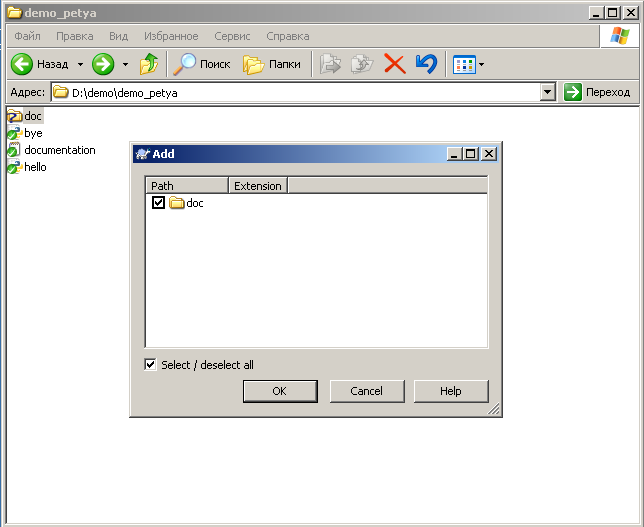Maximize the Add dialog window

point(471,154)
